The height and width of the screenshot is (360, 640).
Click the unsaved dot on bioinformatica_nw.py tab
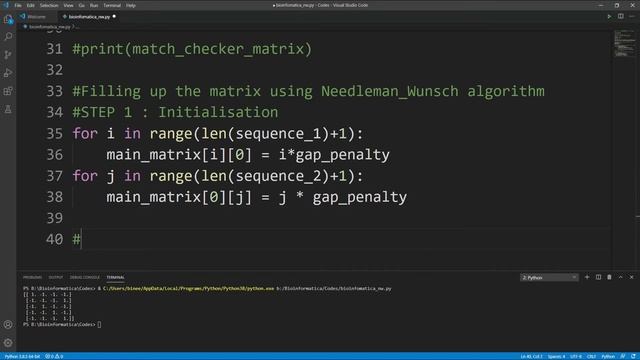(x=114, y=16)
